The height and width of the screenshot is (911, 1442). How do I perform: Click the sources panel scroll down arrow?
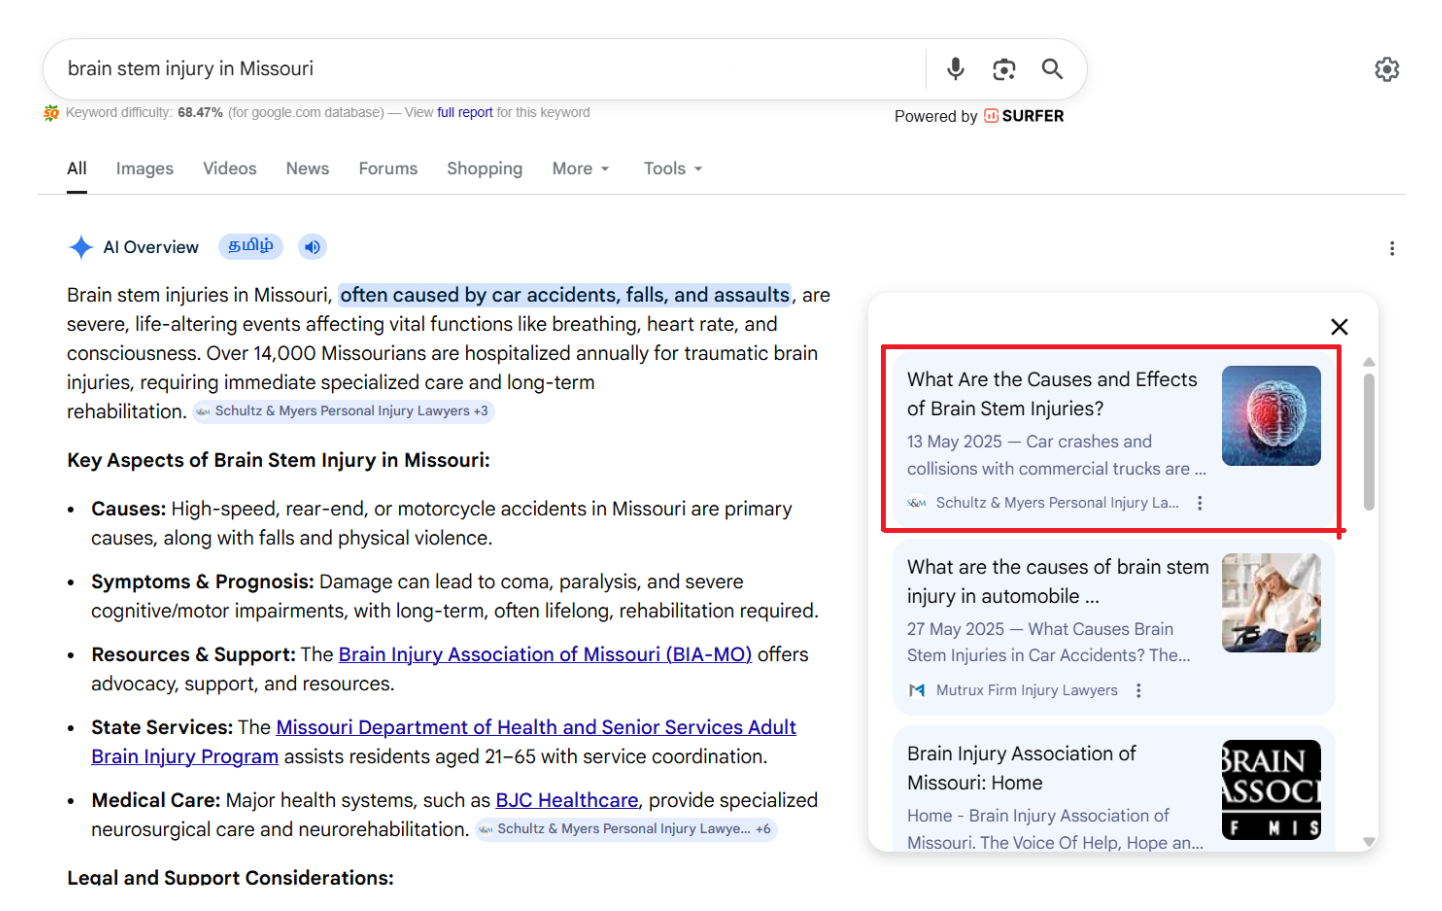click(x=1369, y=842)
